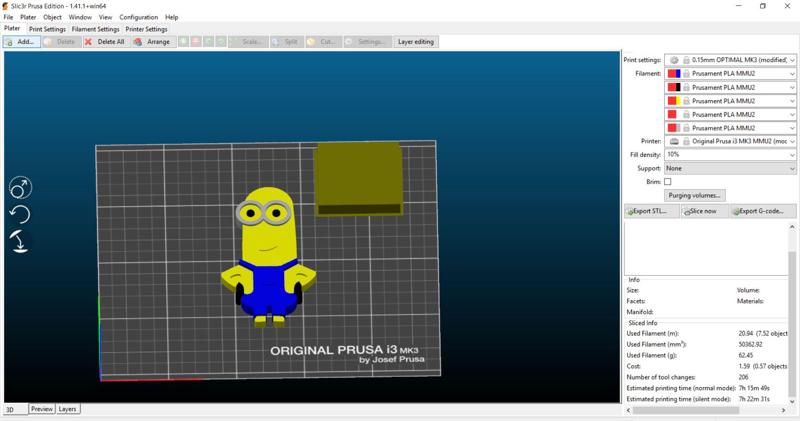Click lock icon beside red-black filament
The width and height of the screenshot is (800, 421).
click(686, 87)
